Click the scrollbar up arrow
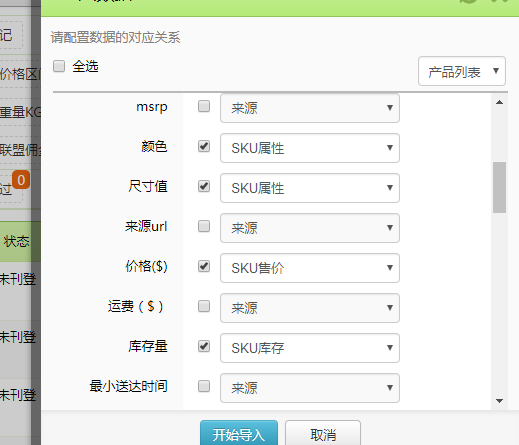 [x=499, y=102]
